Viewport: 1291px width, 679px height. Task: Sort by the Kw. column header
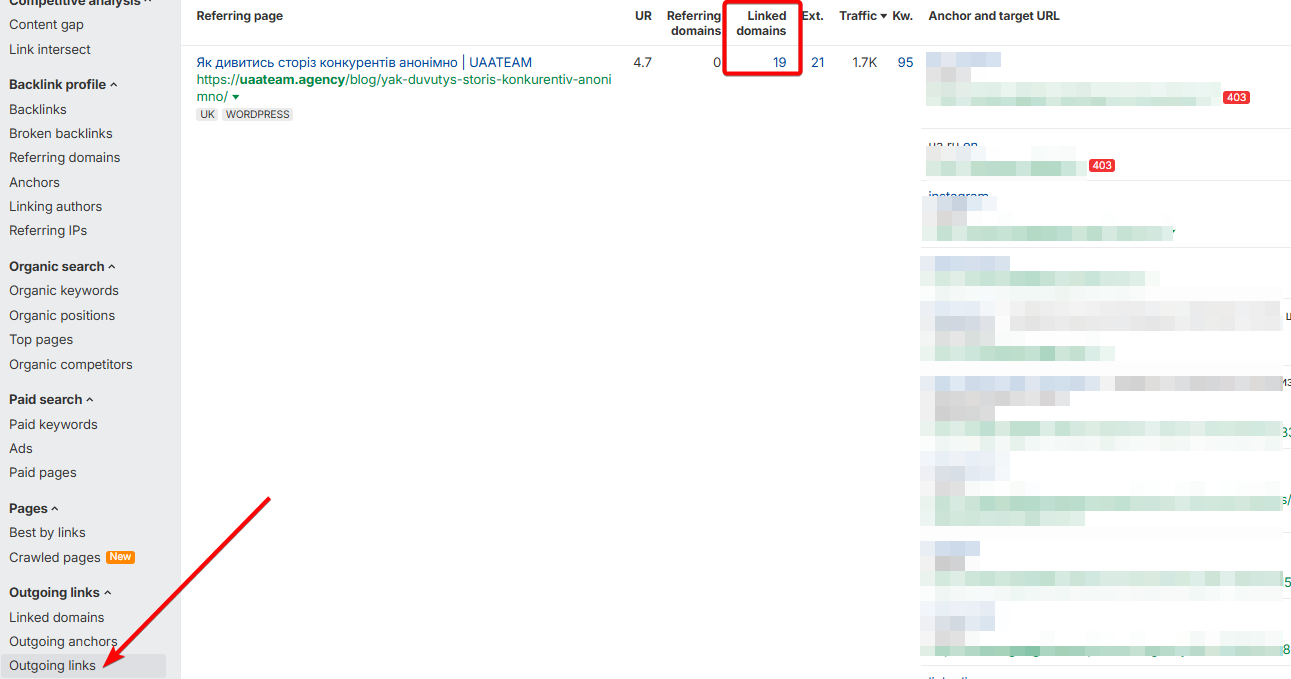tap(903, 16)
